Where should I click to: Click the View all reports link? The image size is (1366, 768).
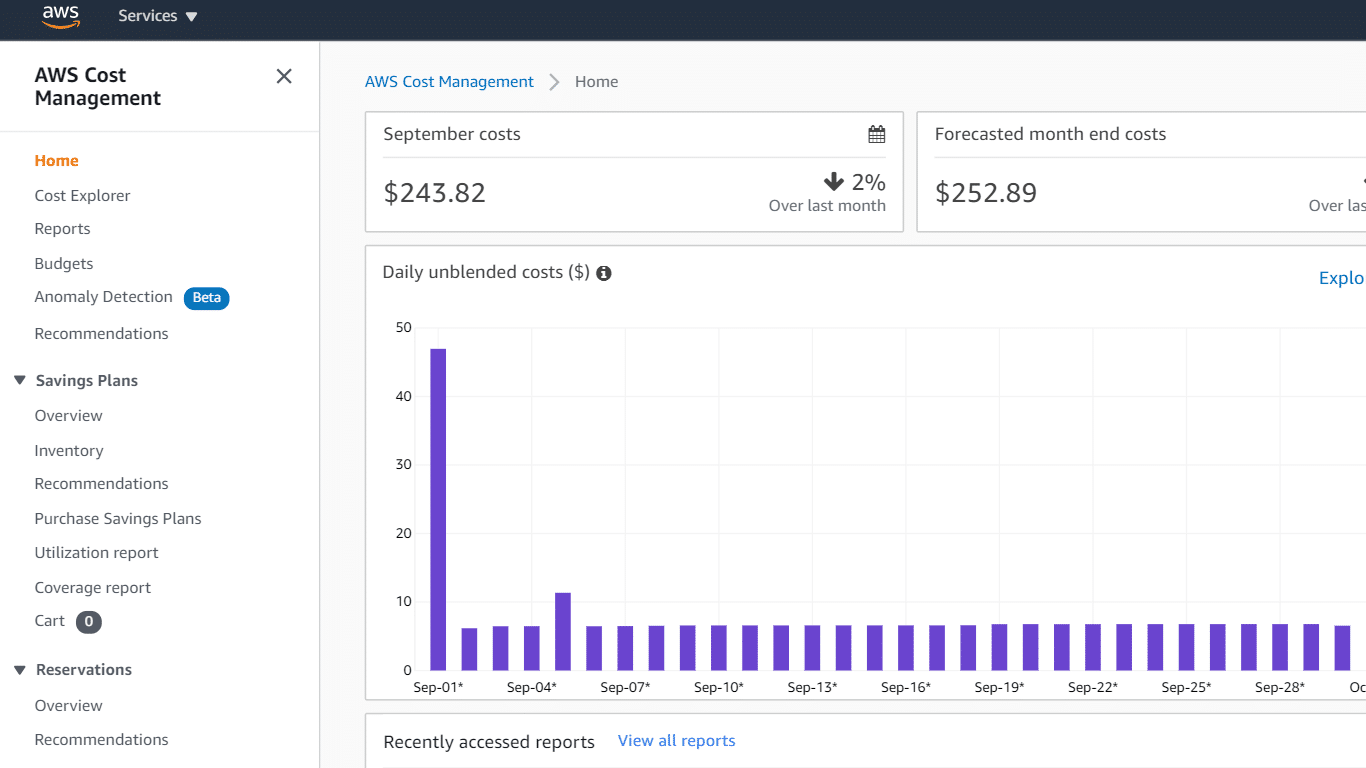tap(676, 741)
